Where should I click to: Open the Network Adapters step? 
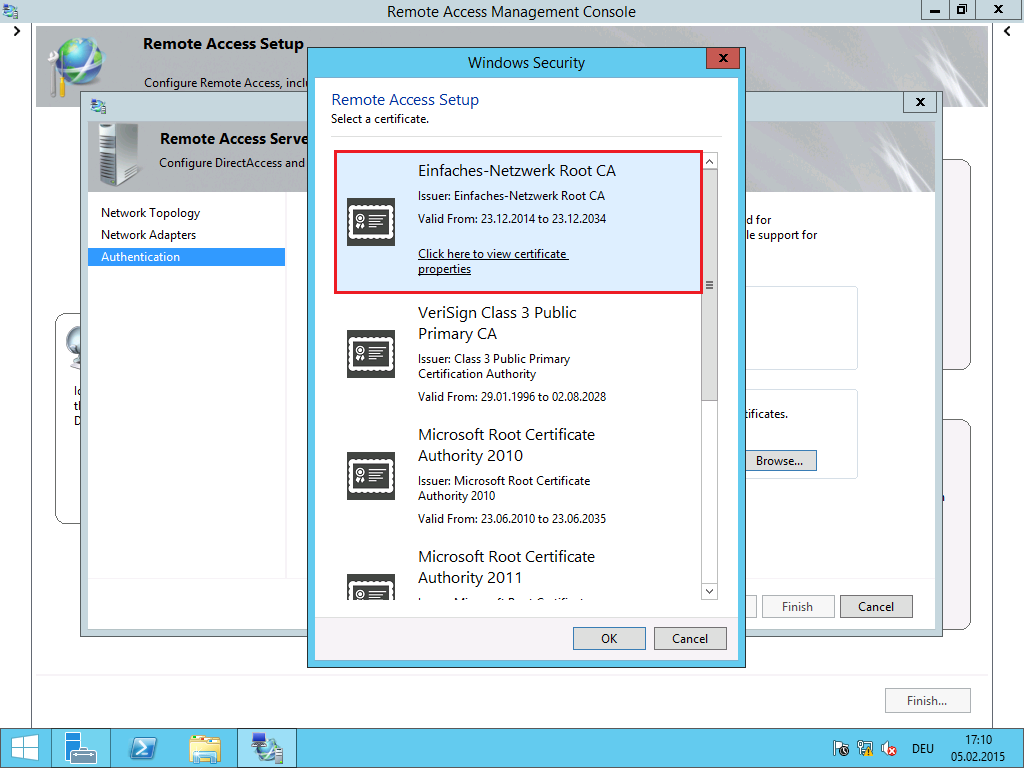(148, 234)
